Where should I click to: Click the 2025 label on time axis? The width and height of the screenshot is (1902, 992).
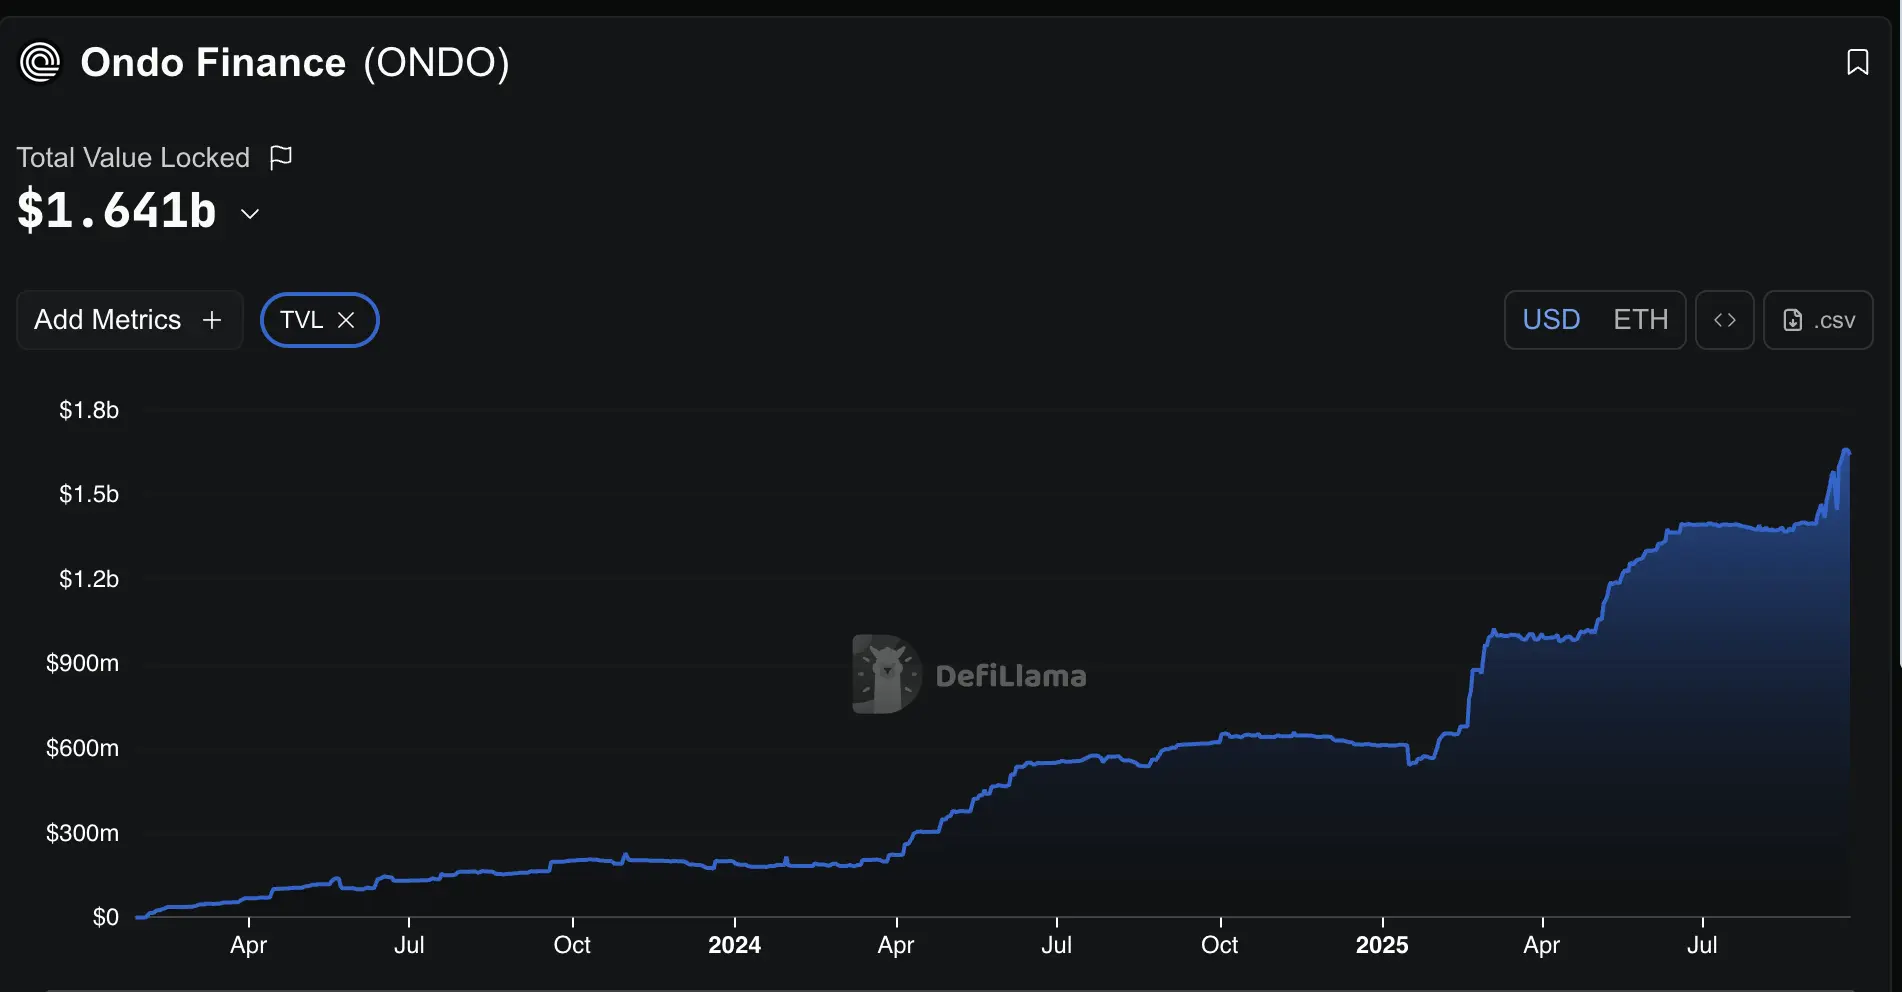1381,945
